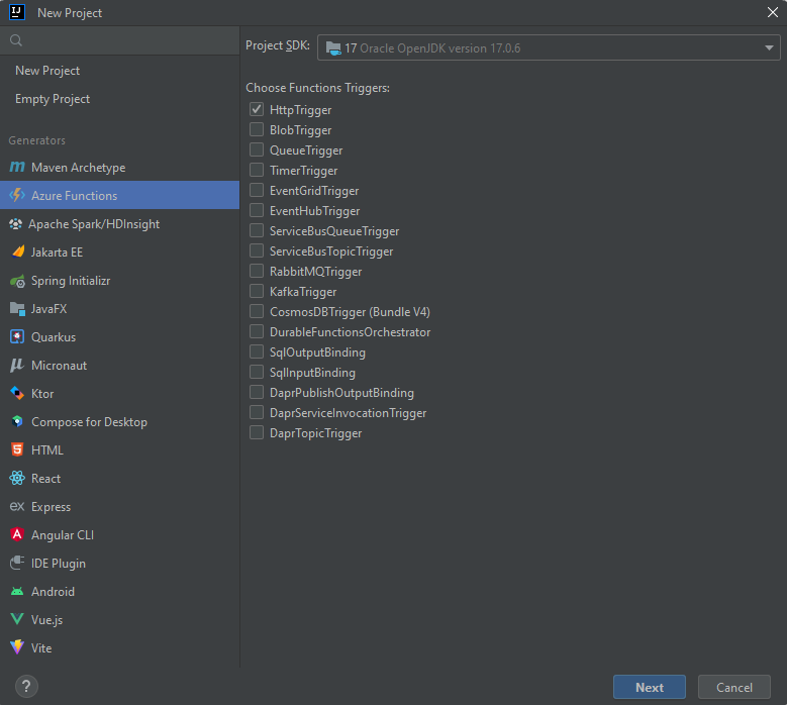787x705 pixels.
Task: Select the Maven Archetype generator icon
Action: point(17,167)
